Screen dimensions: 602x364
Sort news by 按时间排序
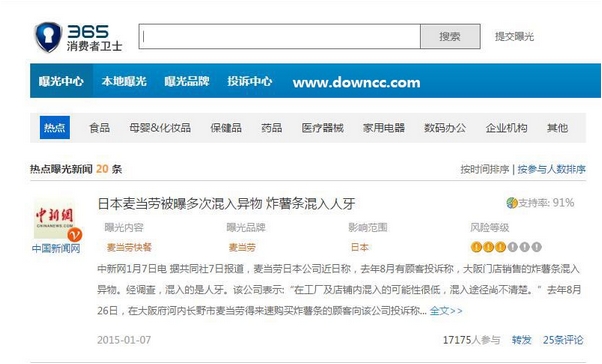(x=485, y=169)
